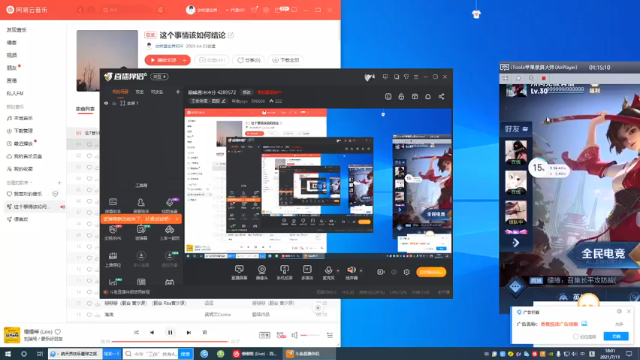Pause the song in NetEase player bar
The width and height of the screenshot is (640, 360).
click(x=170, y=333)
